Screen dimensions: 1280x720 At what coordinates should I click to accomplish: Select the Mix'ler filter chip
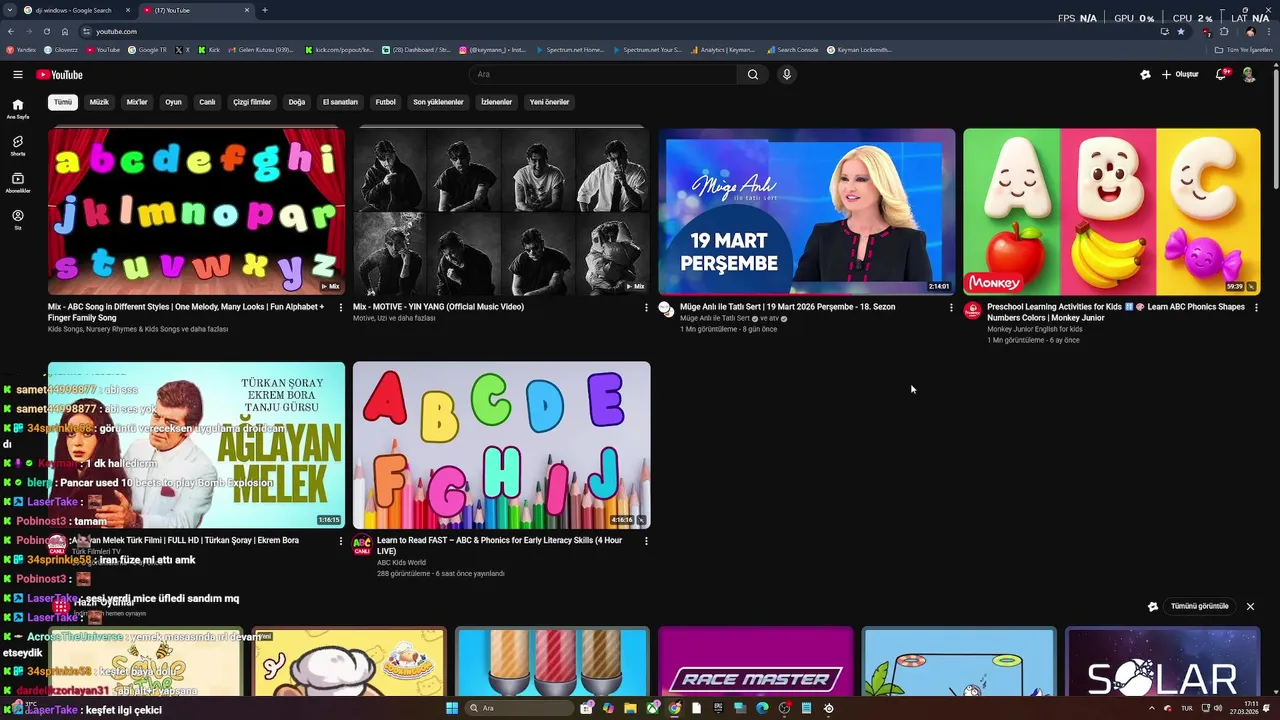pyautogui.click(x=137, y=102)
